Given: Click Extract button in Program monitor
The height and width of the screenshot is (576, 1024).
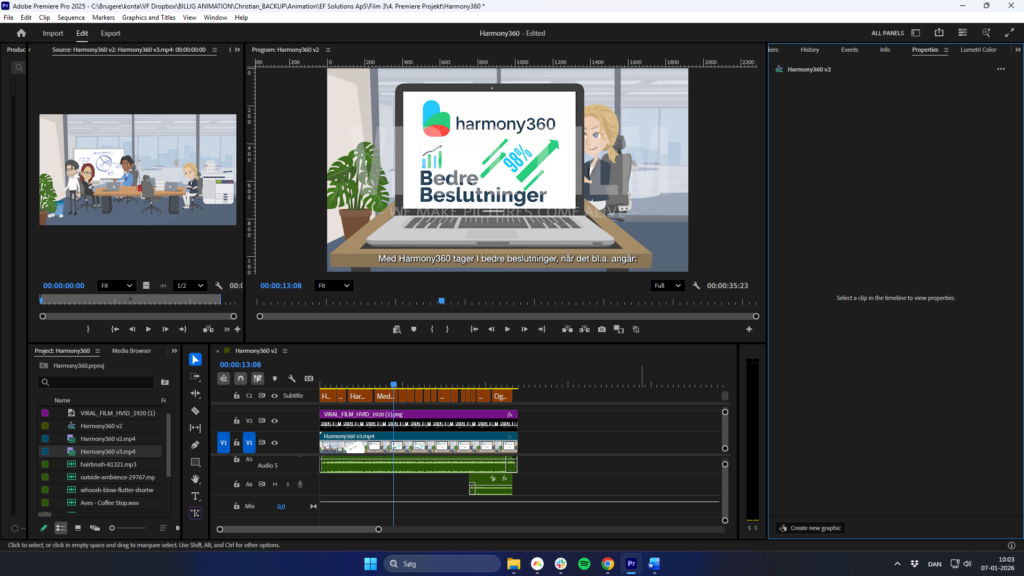Looking at the screenshot, I should click(584, 329).
